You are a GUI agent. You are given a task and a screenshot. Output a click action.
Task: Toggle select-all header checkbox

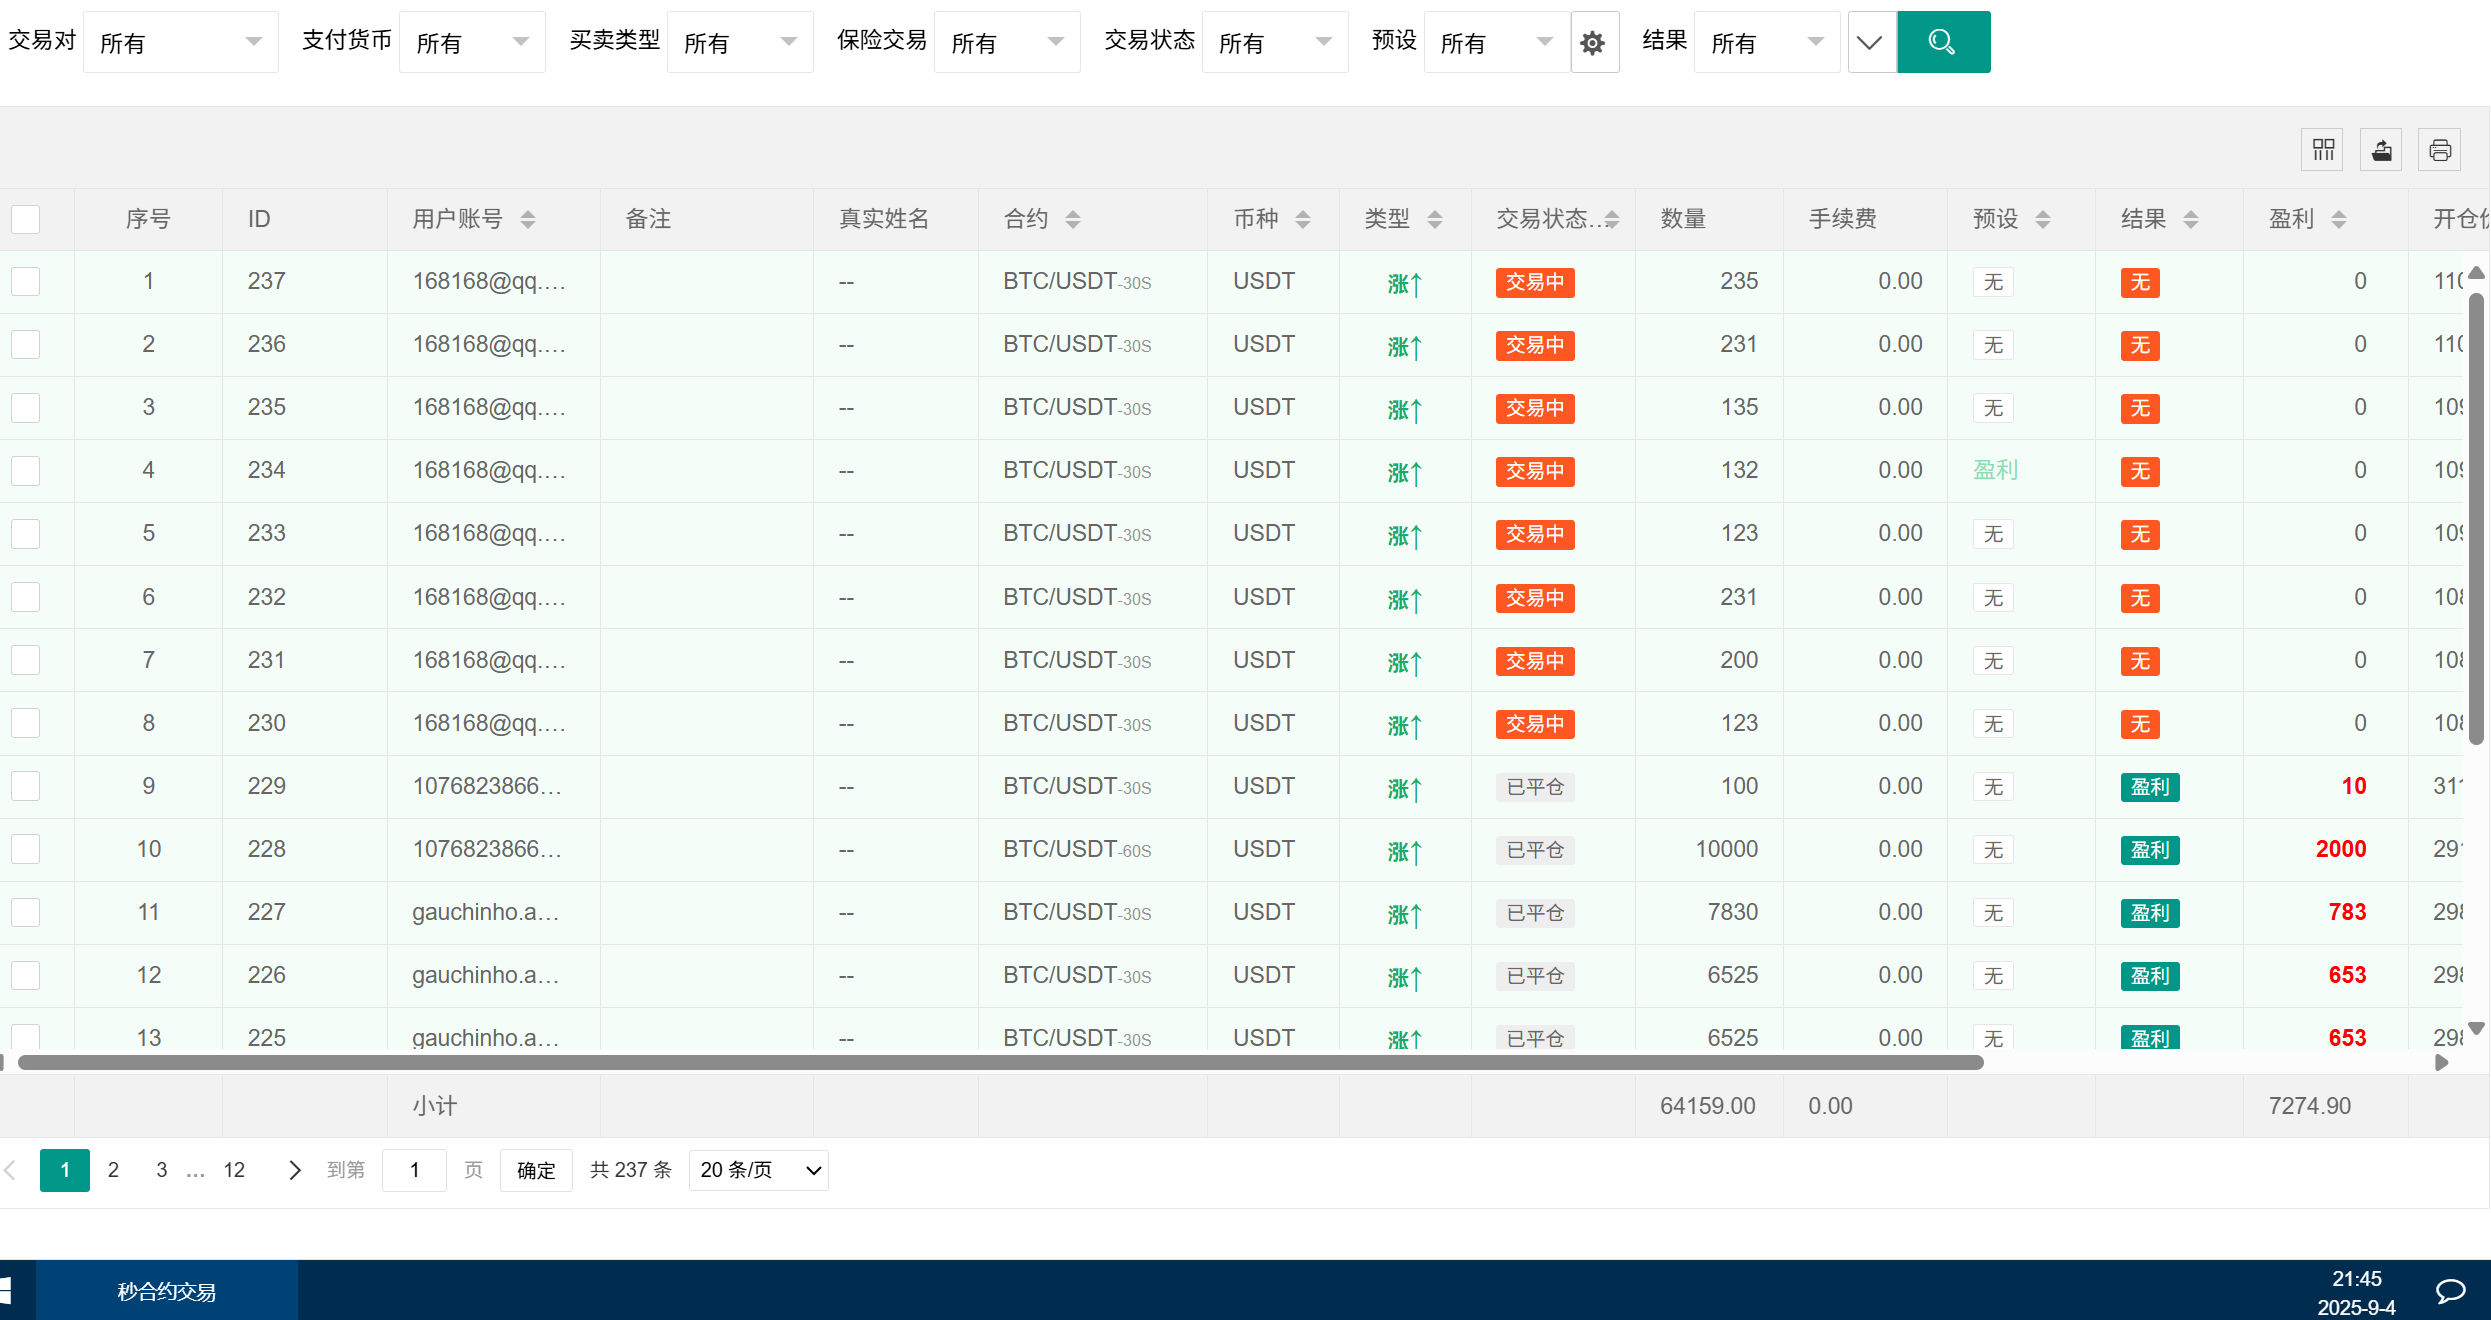26,219
